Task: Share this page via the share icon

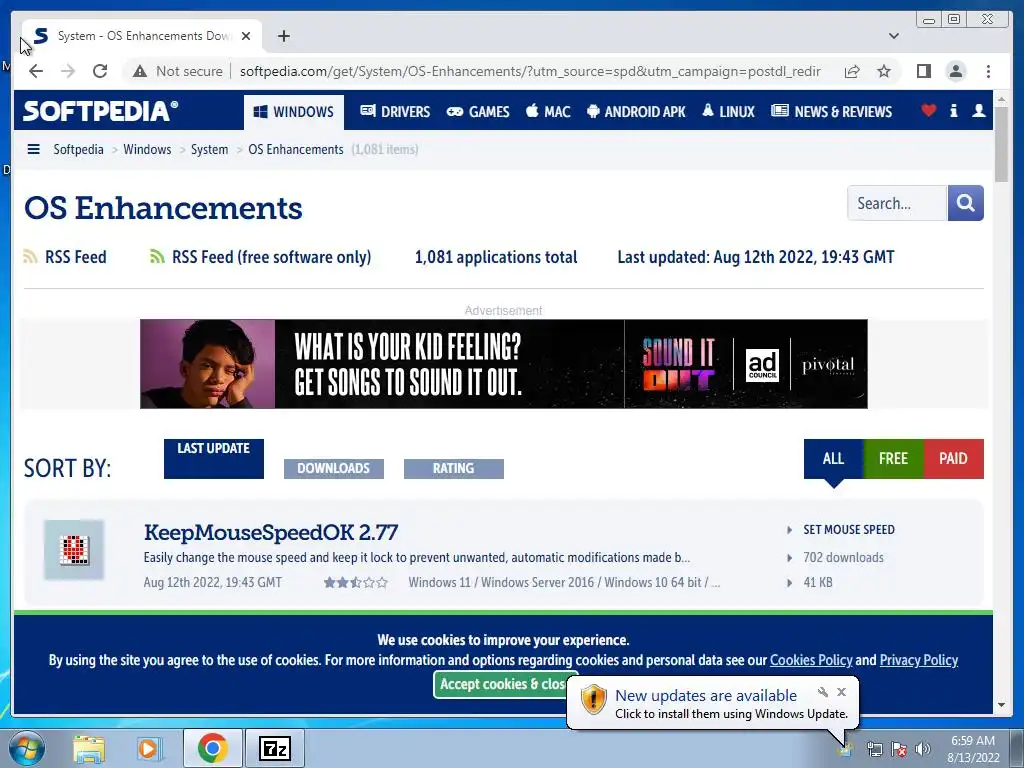Action: 852,71
